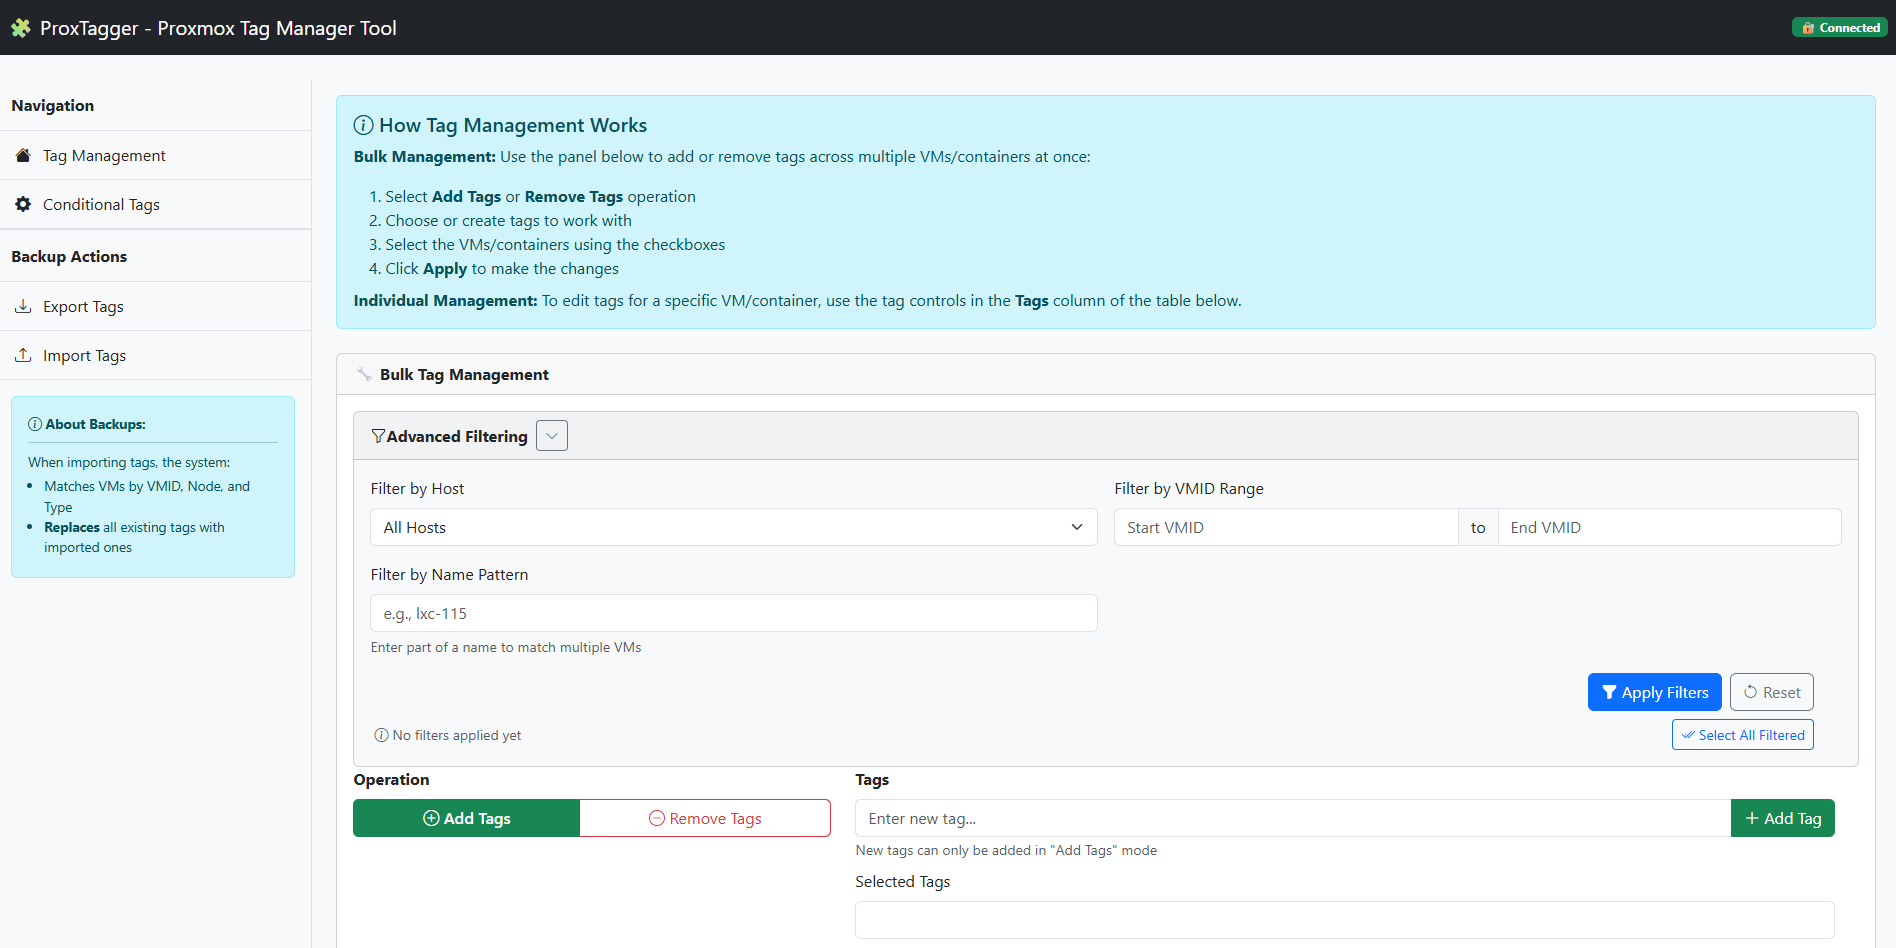Image resolution: width=1896 pixels, height=948 pixels.
Task: Reset the filters
Action: click(1771, 692)
